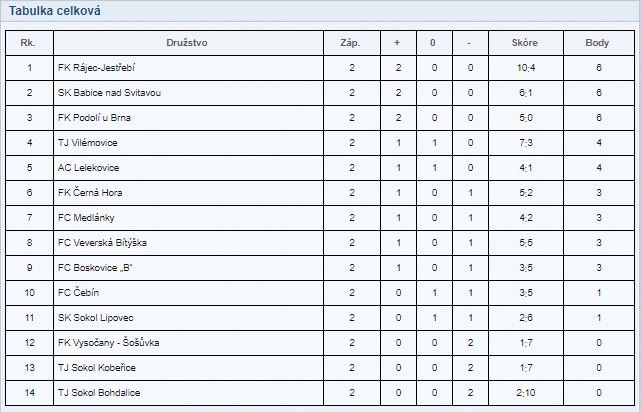This screenshot has height=412, width=641.
Task: Click FC Veverská Bítýška team name
Action: [102, 242]
